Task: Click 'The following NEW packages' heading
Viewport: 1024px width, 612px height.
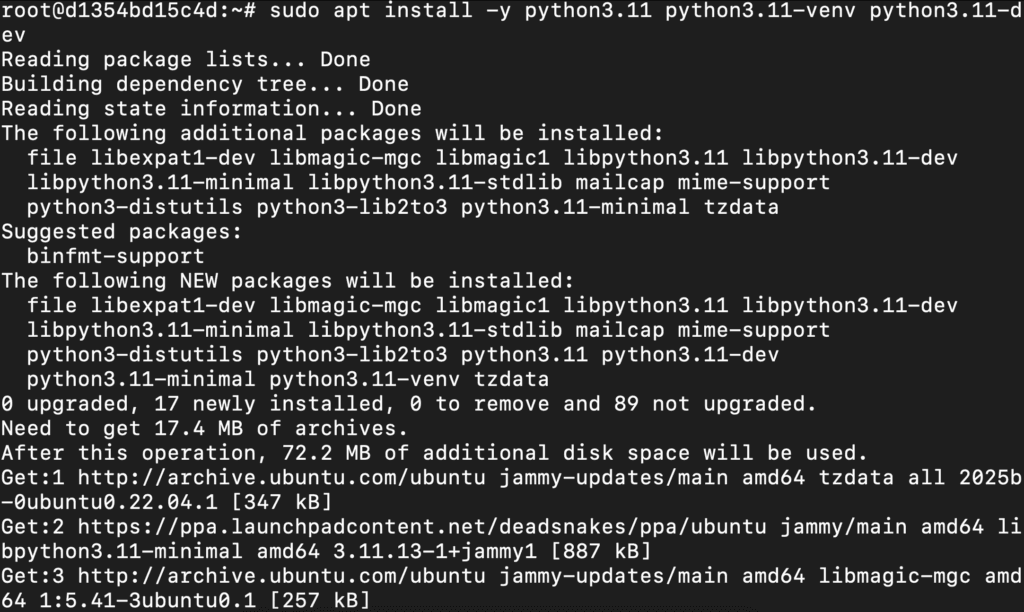Action: coord(167,281)
